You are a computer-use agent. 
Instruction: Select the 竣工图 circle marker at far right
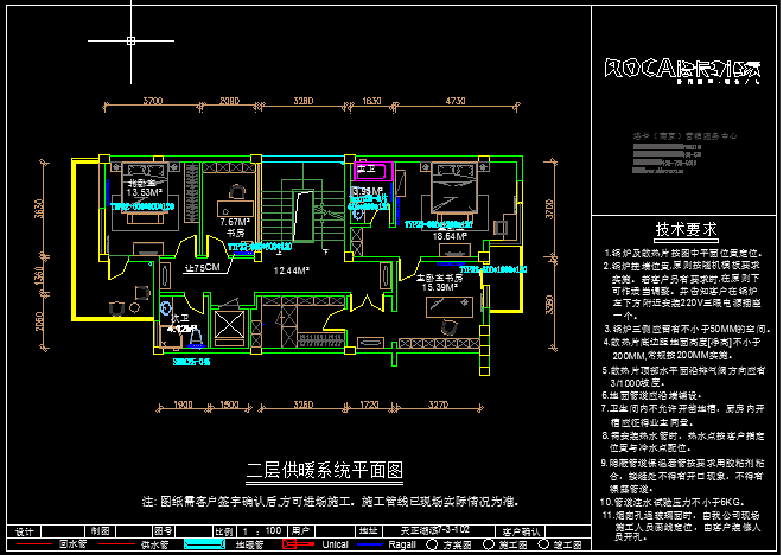(x=544, y=545)
